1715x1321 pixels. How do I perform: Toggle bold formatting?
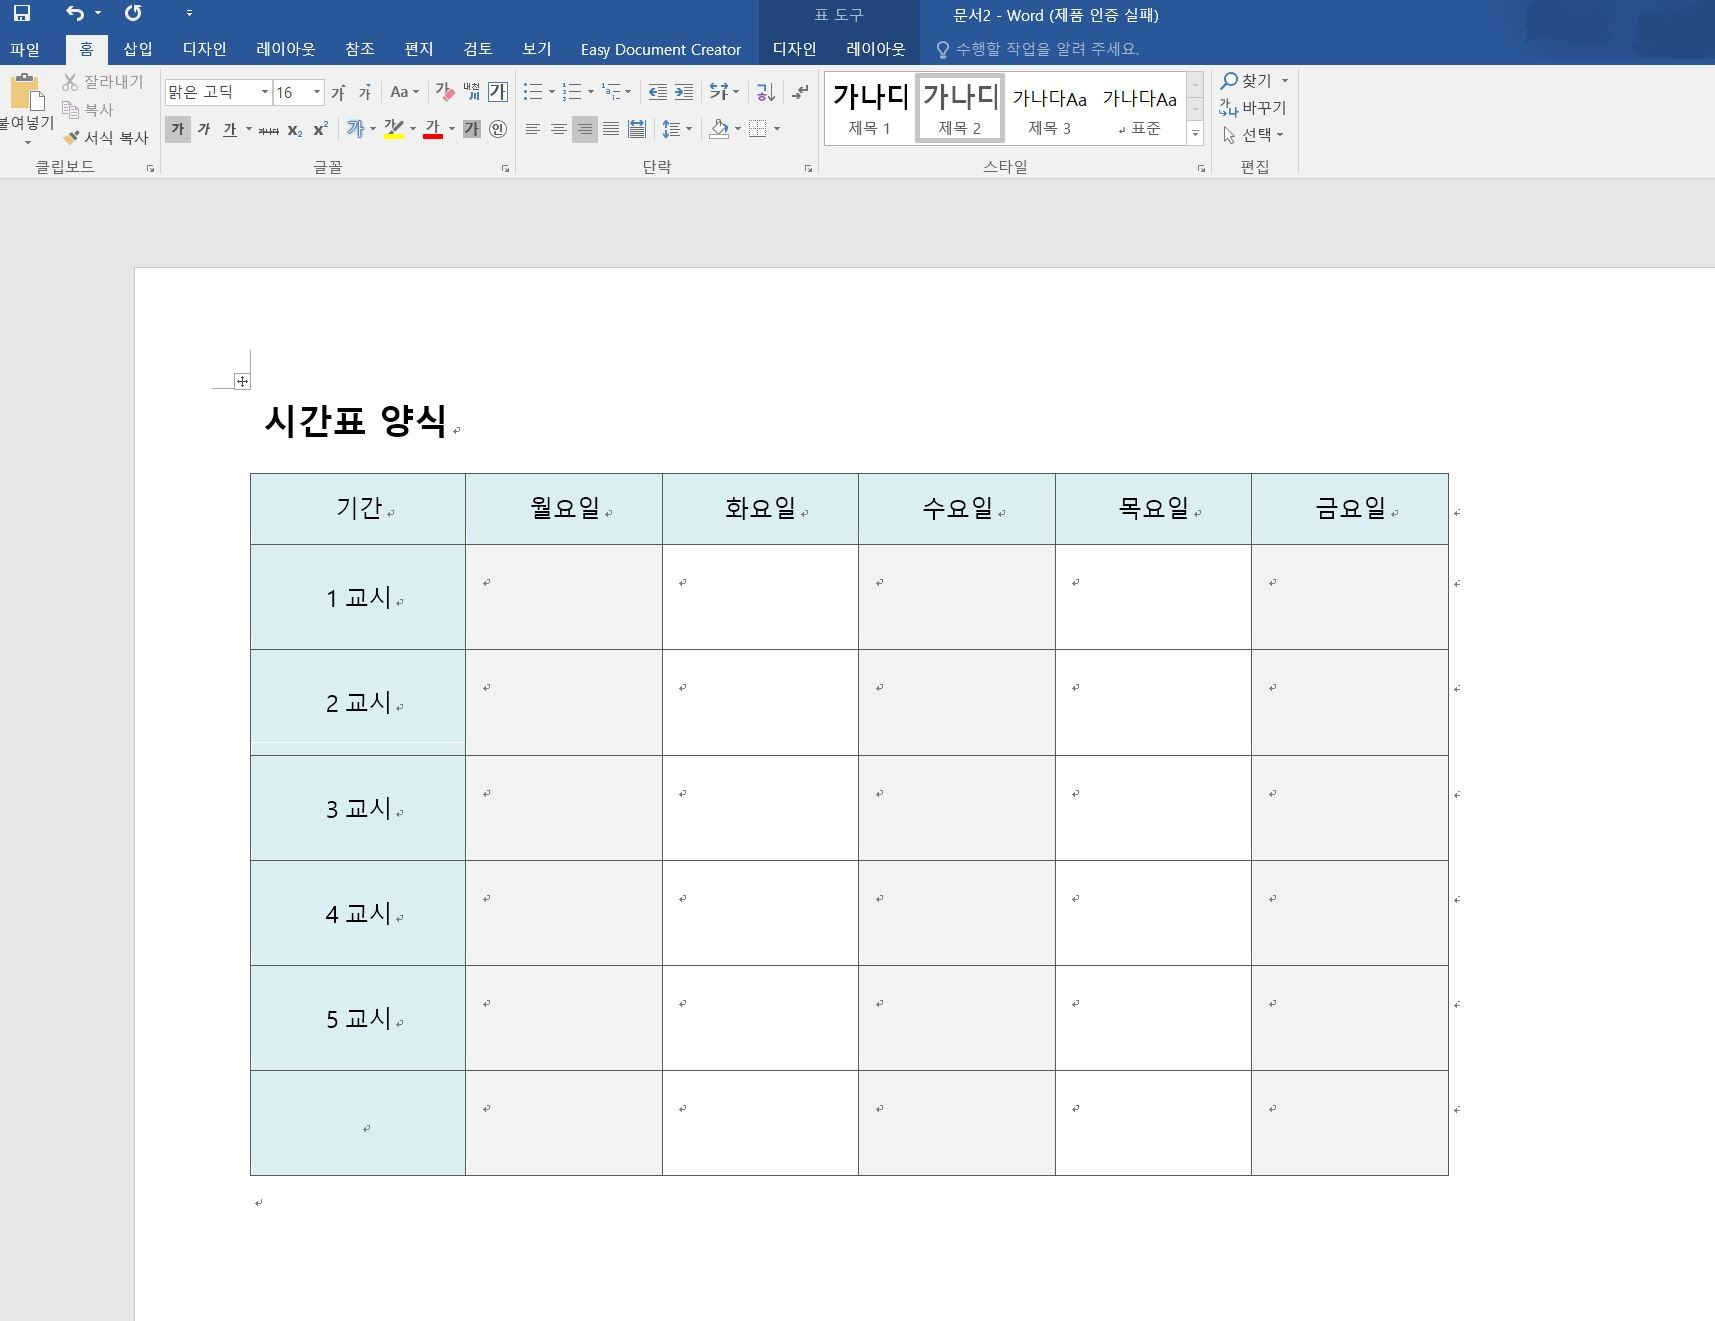point(178,129)
